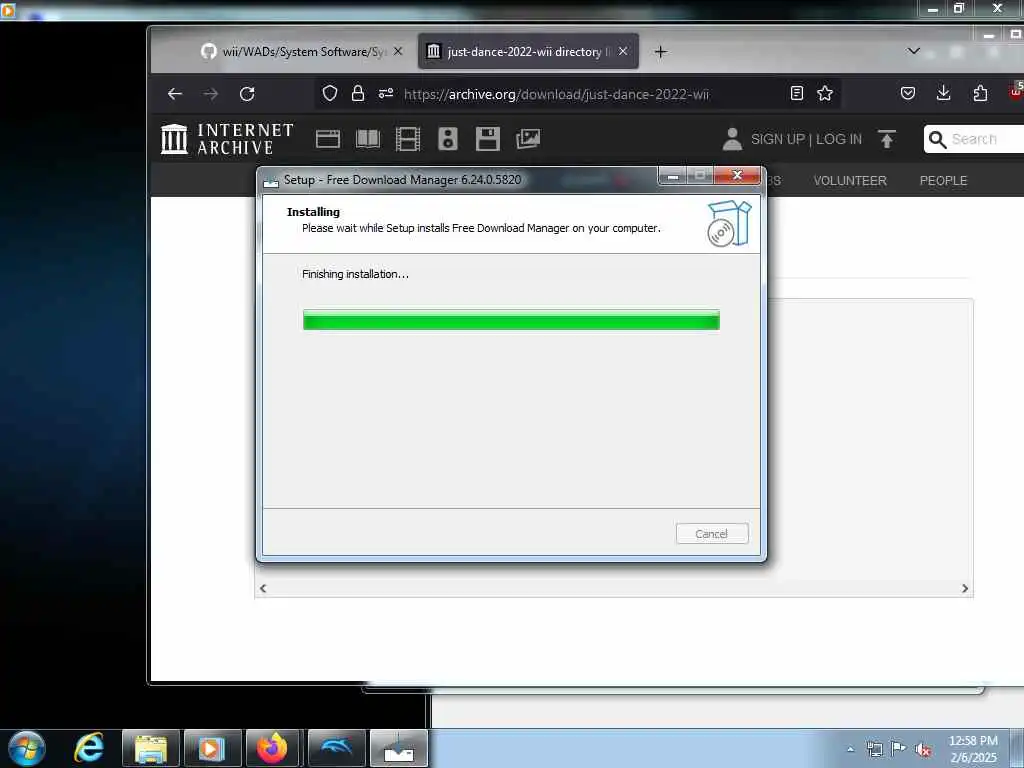
Task: Close the wii/WADs GitHub tab
Action: tap(398, 51)
